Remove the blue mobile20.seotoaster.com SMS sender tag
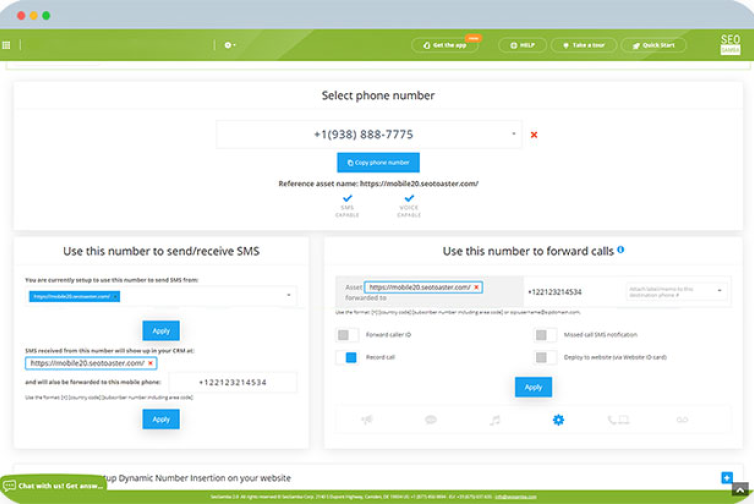The image size is (754, 504). (116, 297)
